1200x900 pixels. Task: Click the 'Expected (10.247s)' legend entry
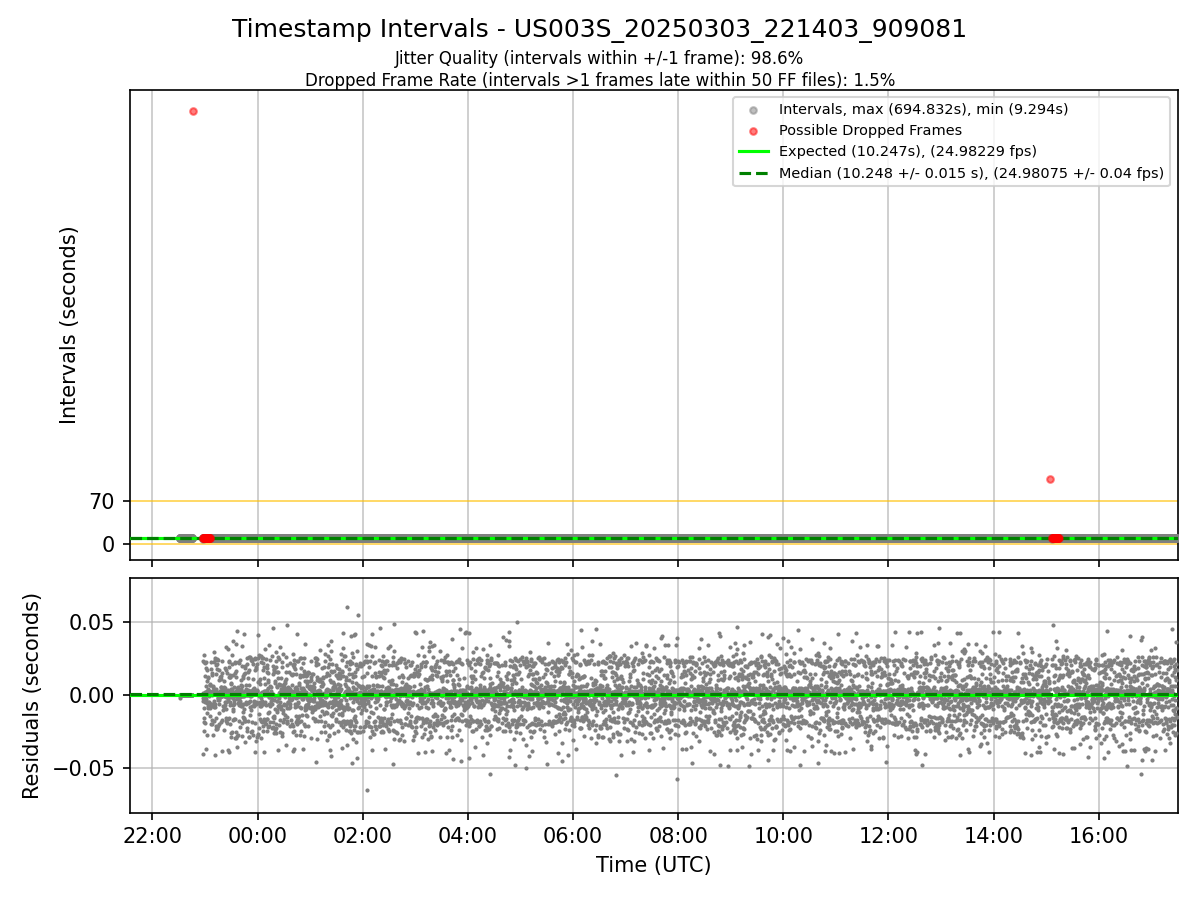point(907,151)
